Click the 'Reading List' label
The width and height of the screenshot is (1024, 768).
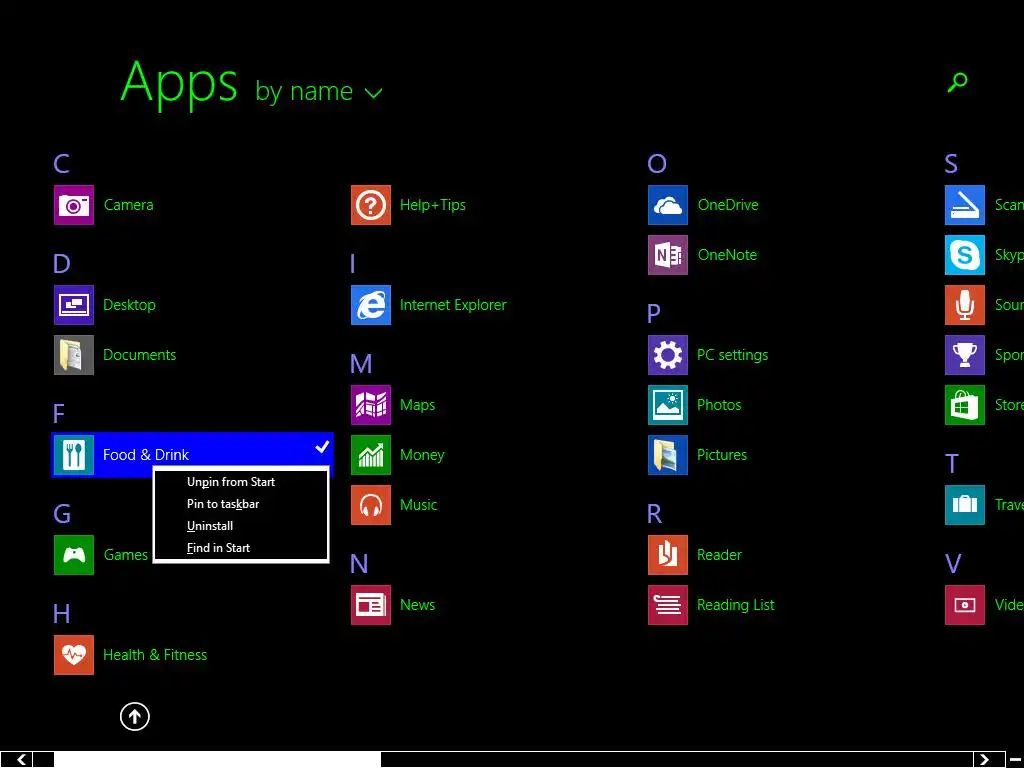[x=736, y=605]
